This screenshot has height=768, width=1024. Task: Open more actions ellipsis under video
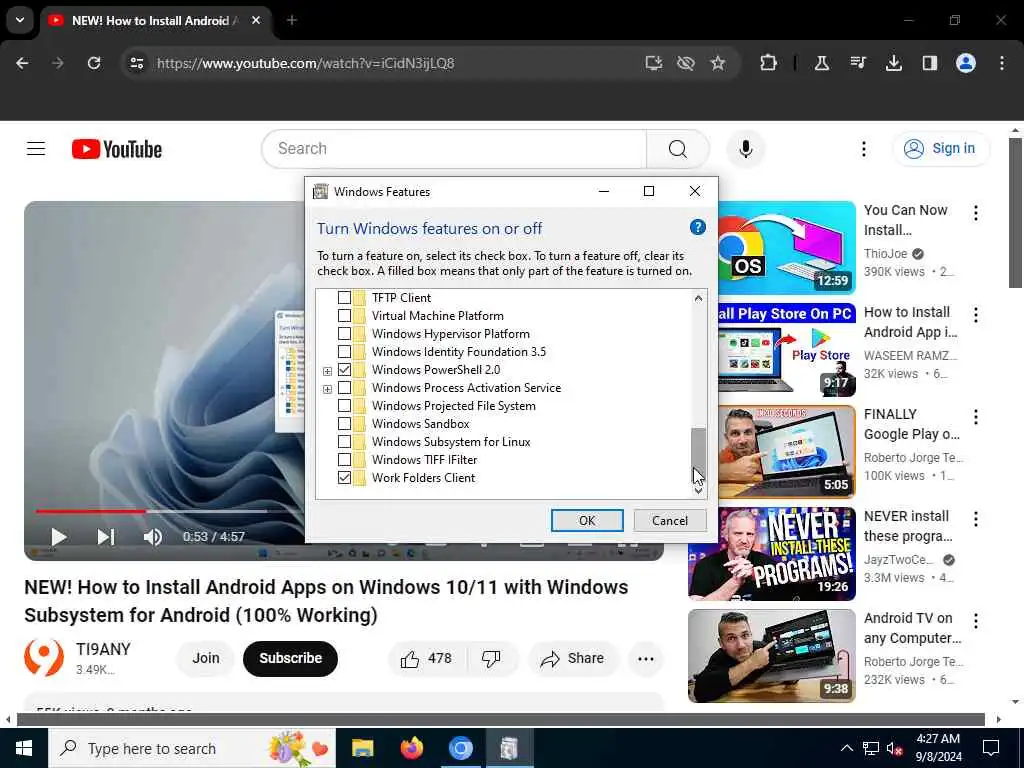pos(646,658)
